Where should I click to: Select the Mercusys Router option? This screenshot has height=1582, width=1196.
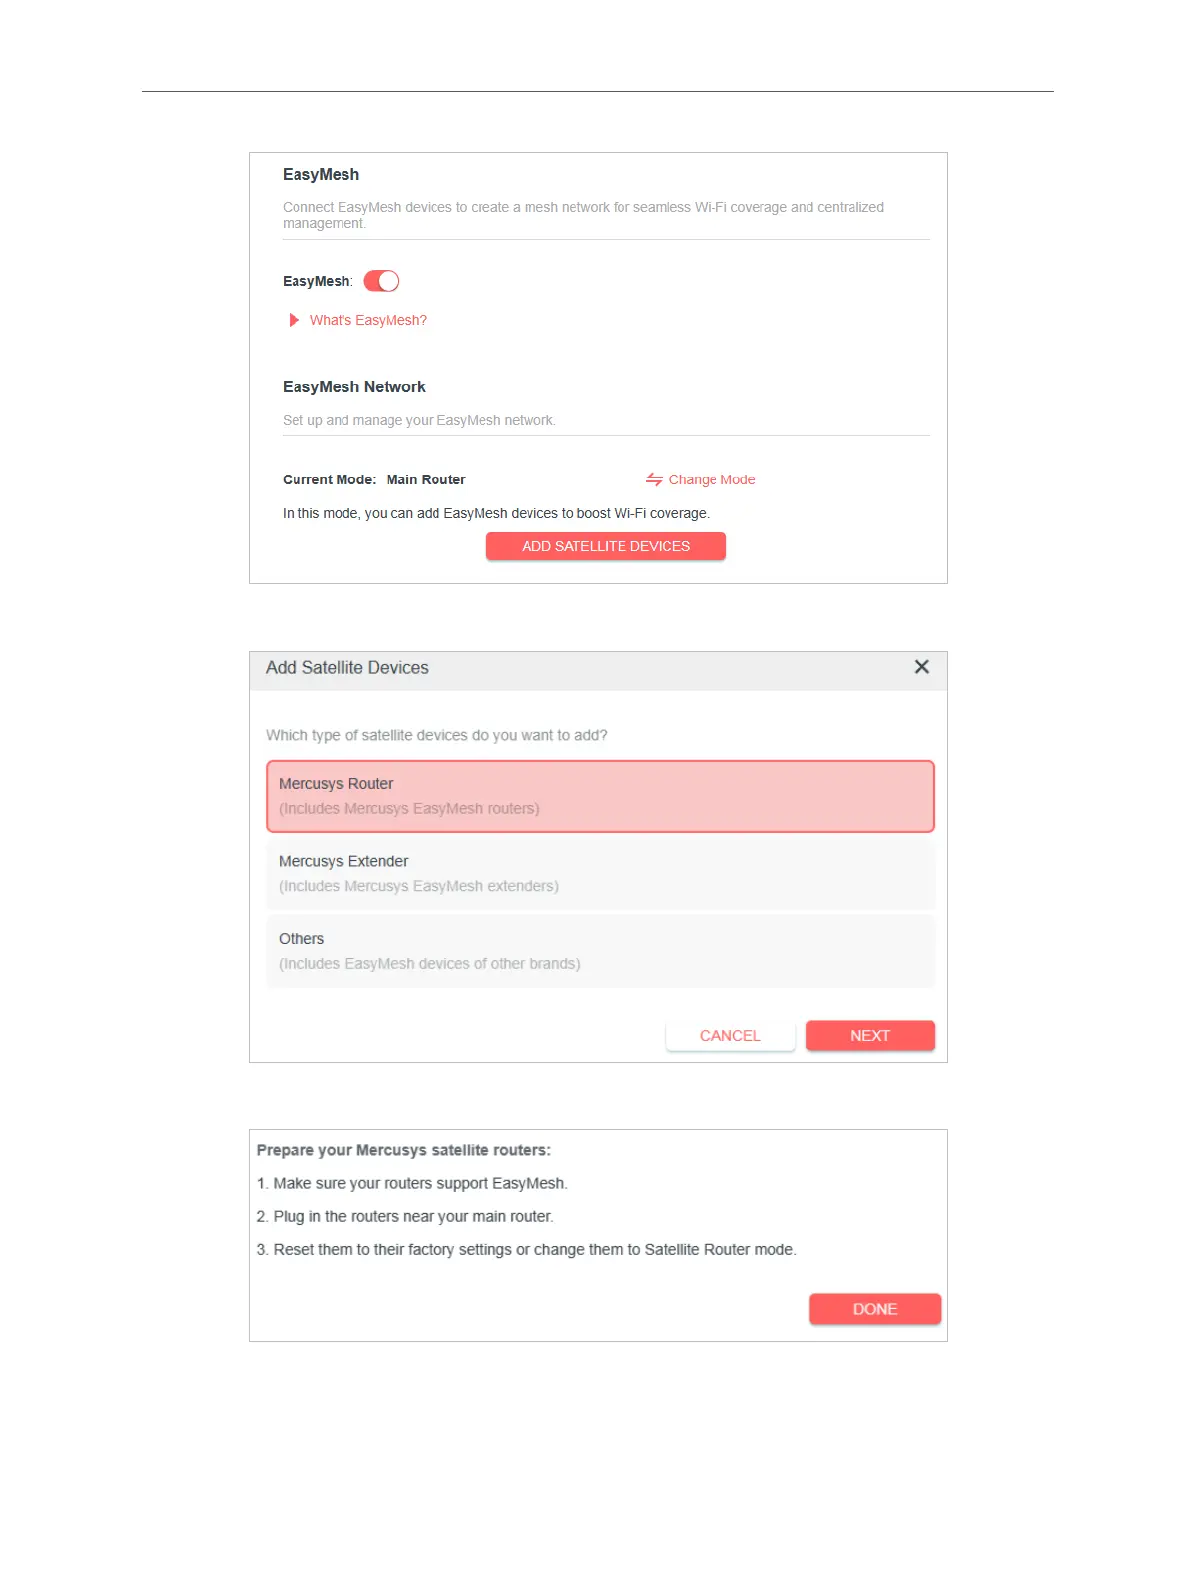coord(600,796)
